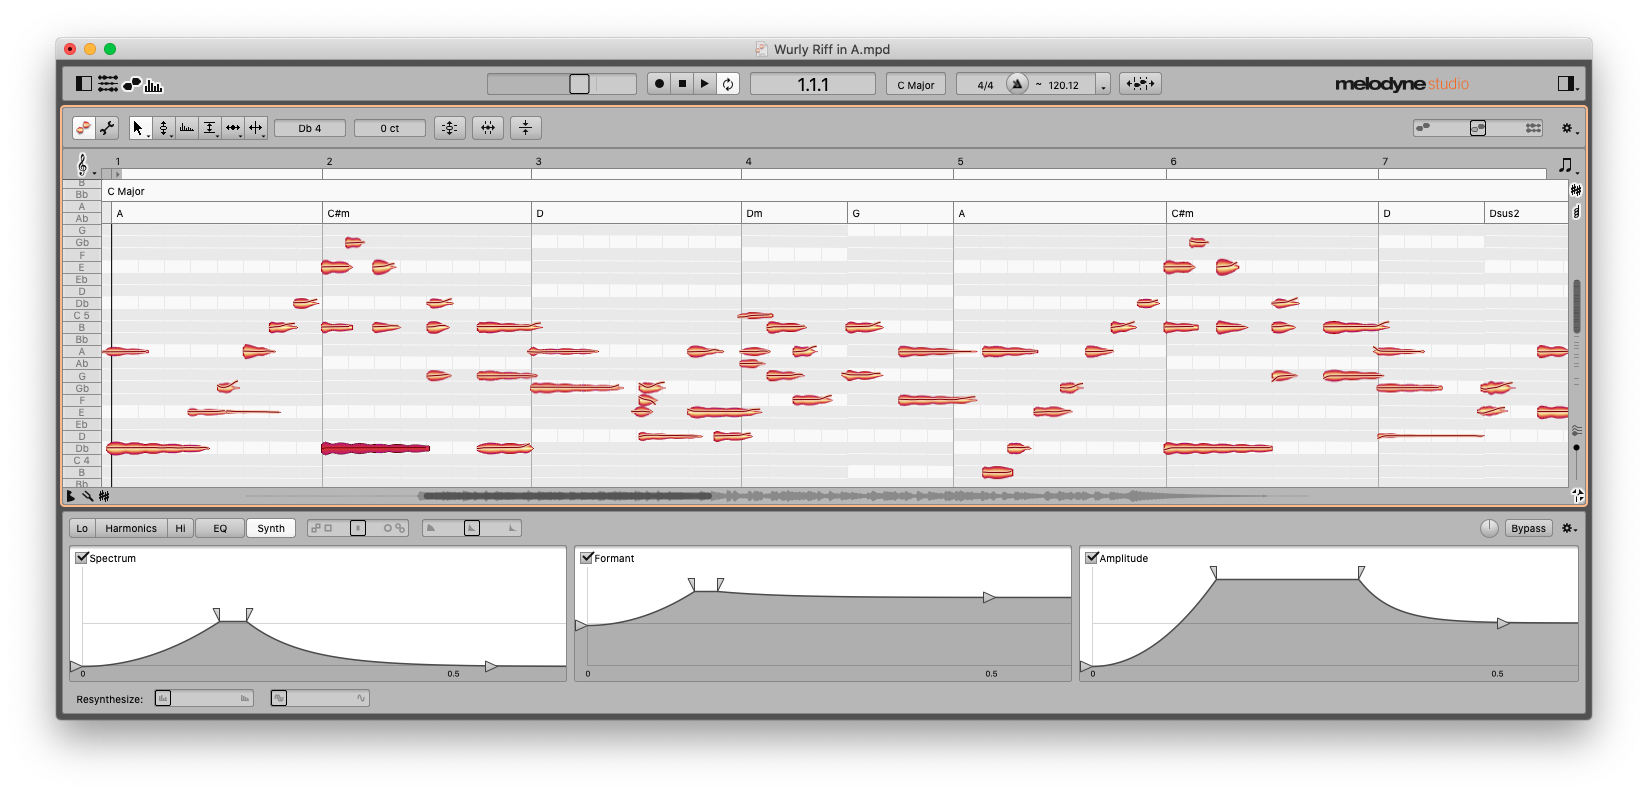Click the first Resynthesize slider

[x=204, y=698]
